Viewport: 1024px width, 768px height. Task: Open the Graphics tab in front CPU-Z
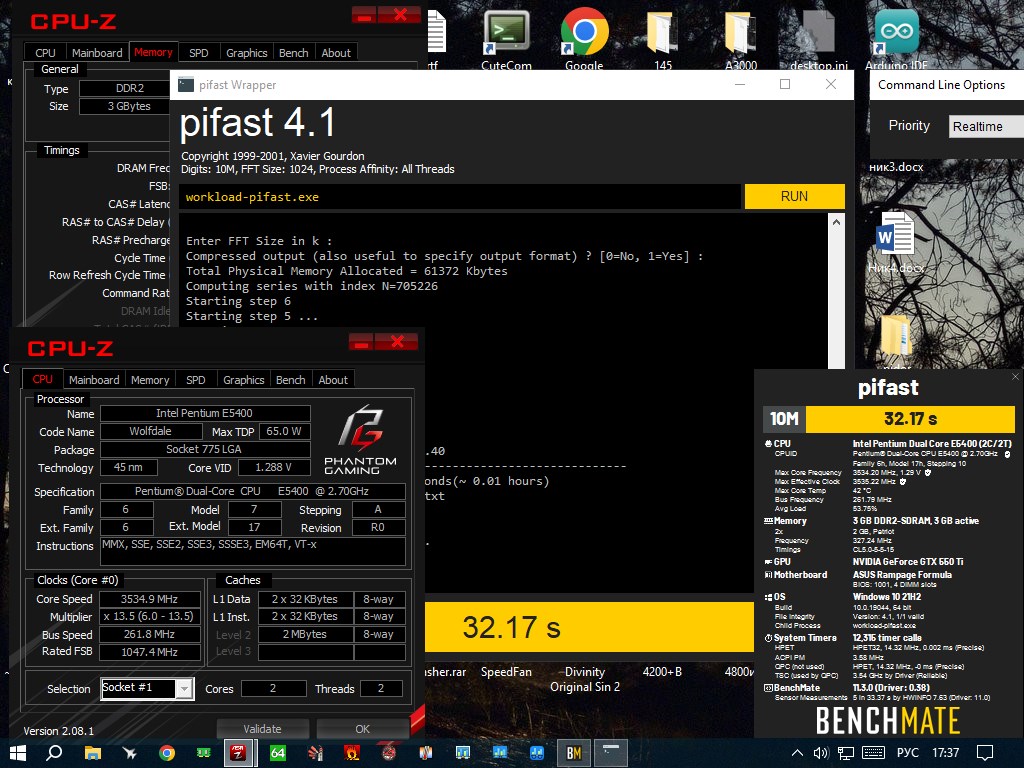point(244,379)
